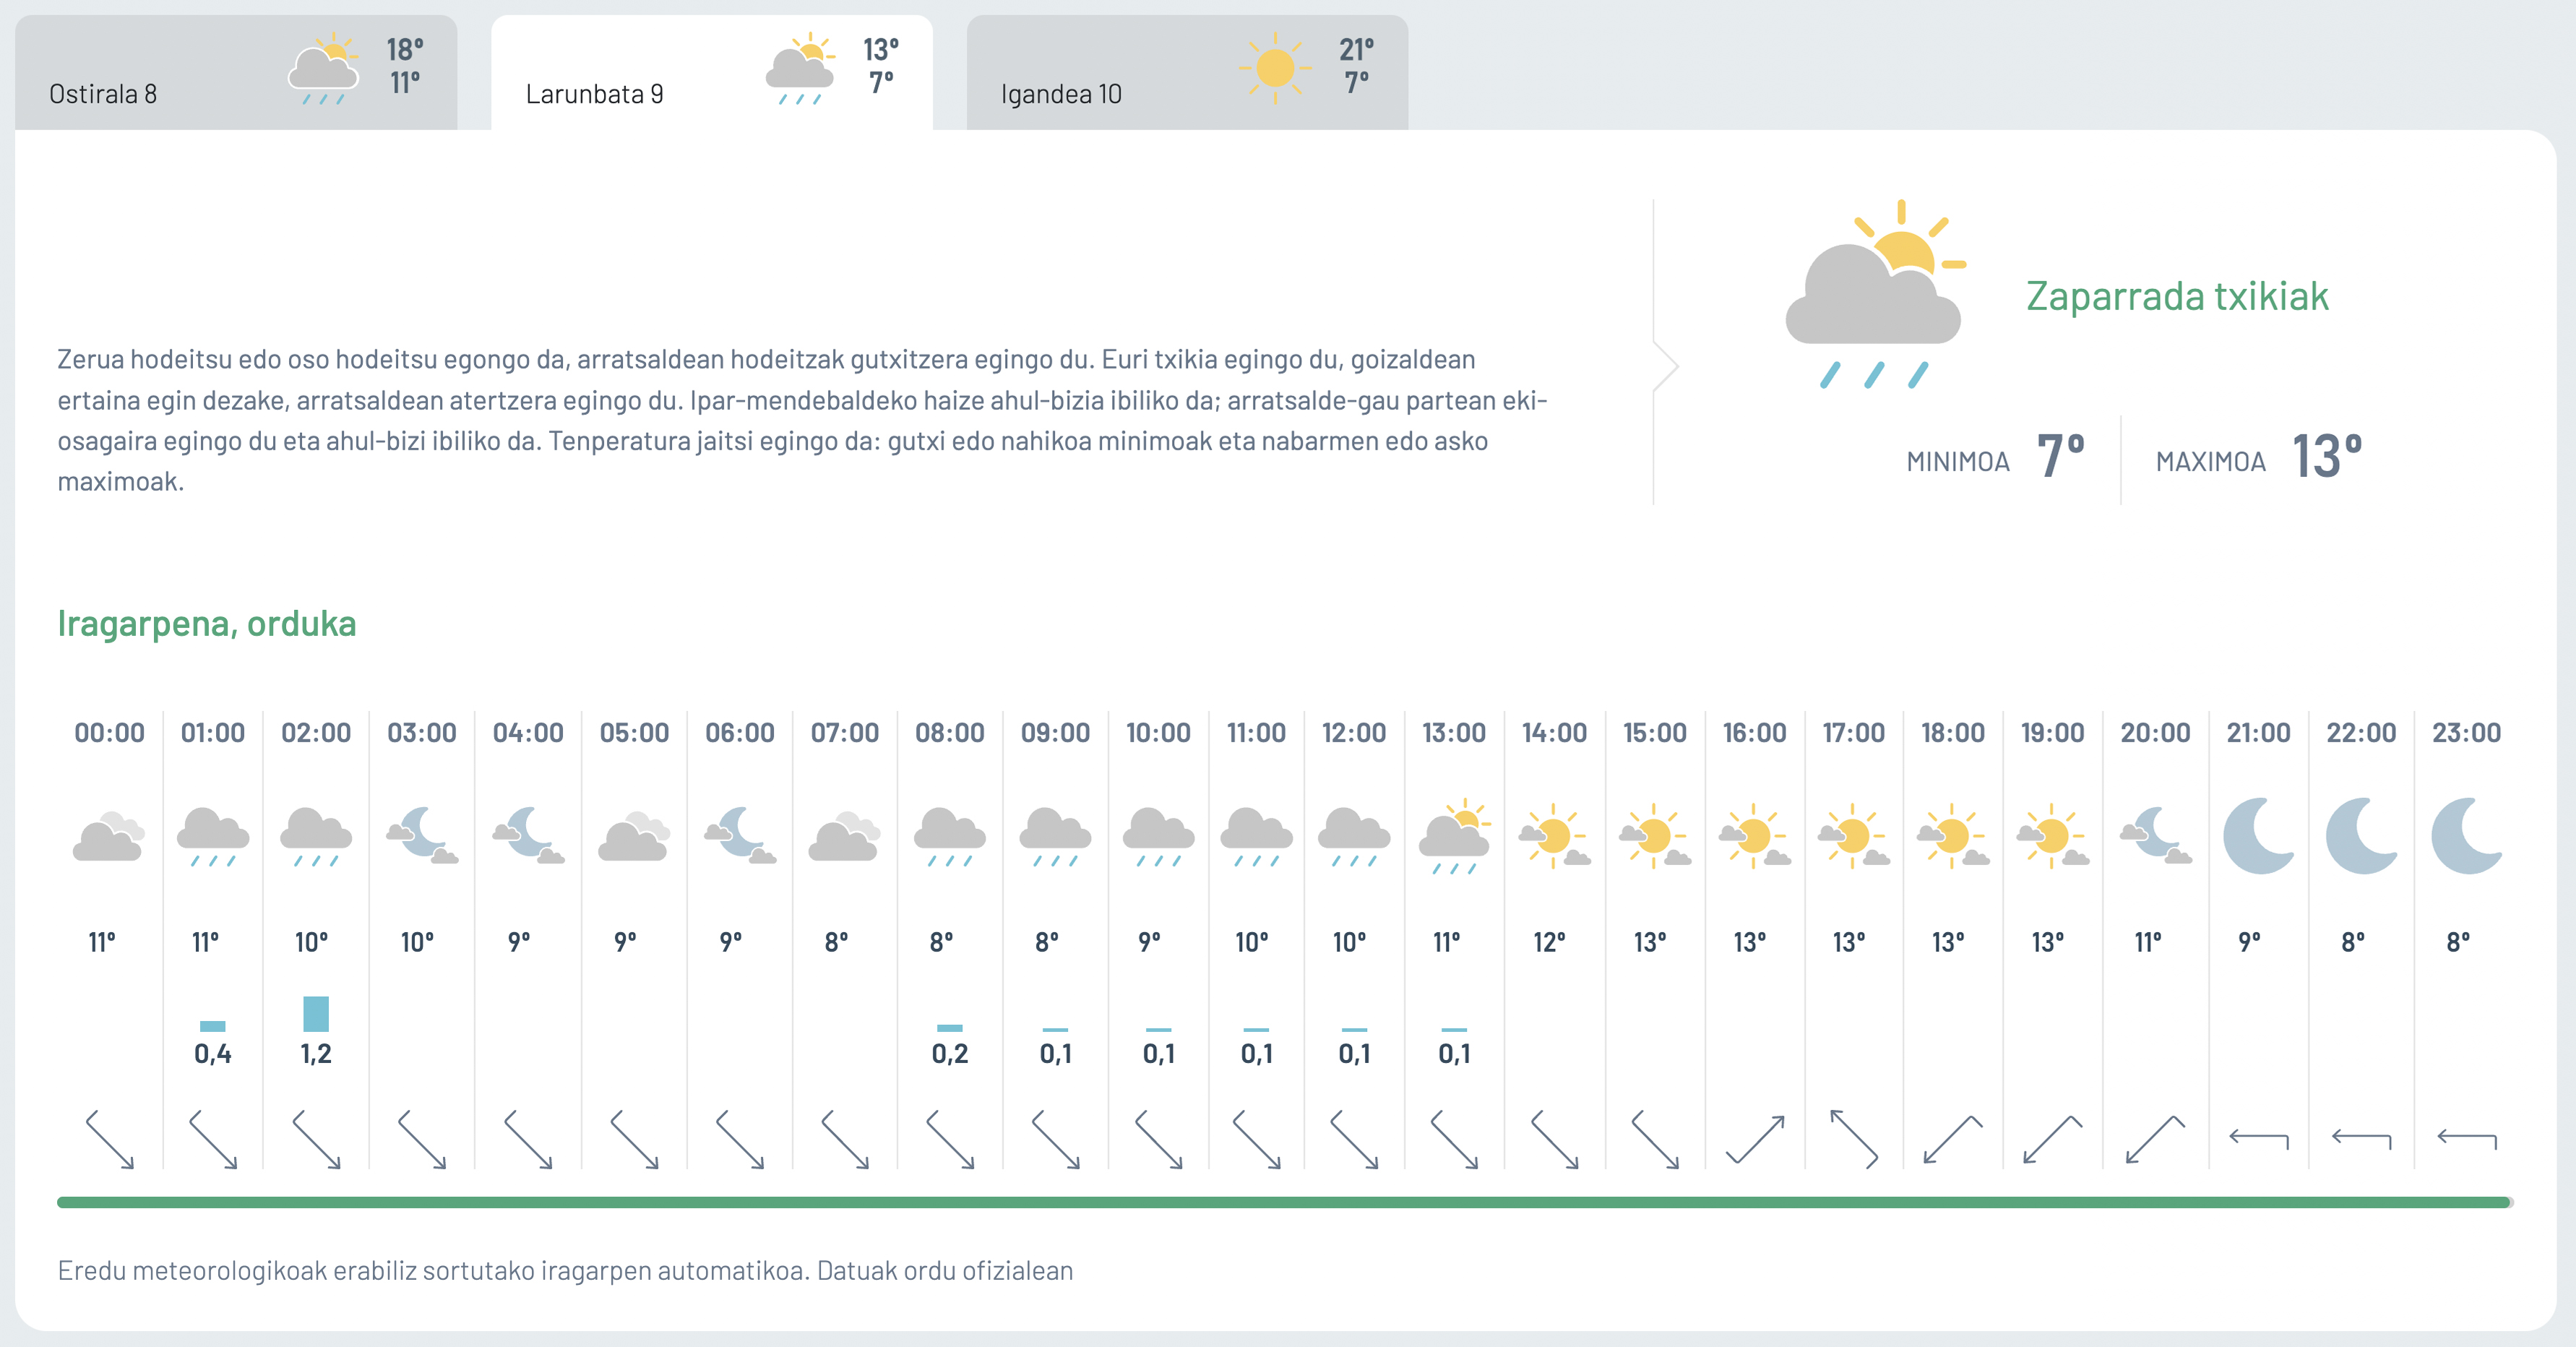The image size is (2576, 1347).
Task: Click the cloudy moon icon for 06:00
Action: click(x=740, y=835)
